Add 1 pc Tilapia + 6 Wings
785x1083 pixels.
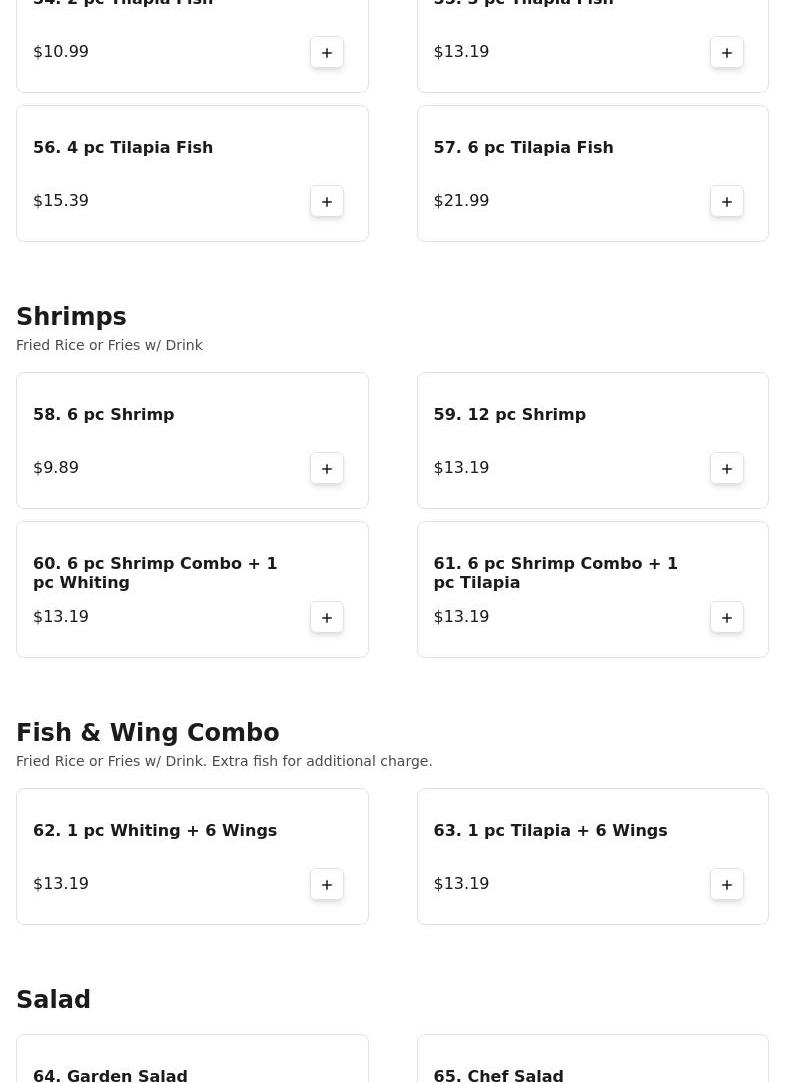point(726,884)
